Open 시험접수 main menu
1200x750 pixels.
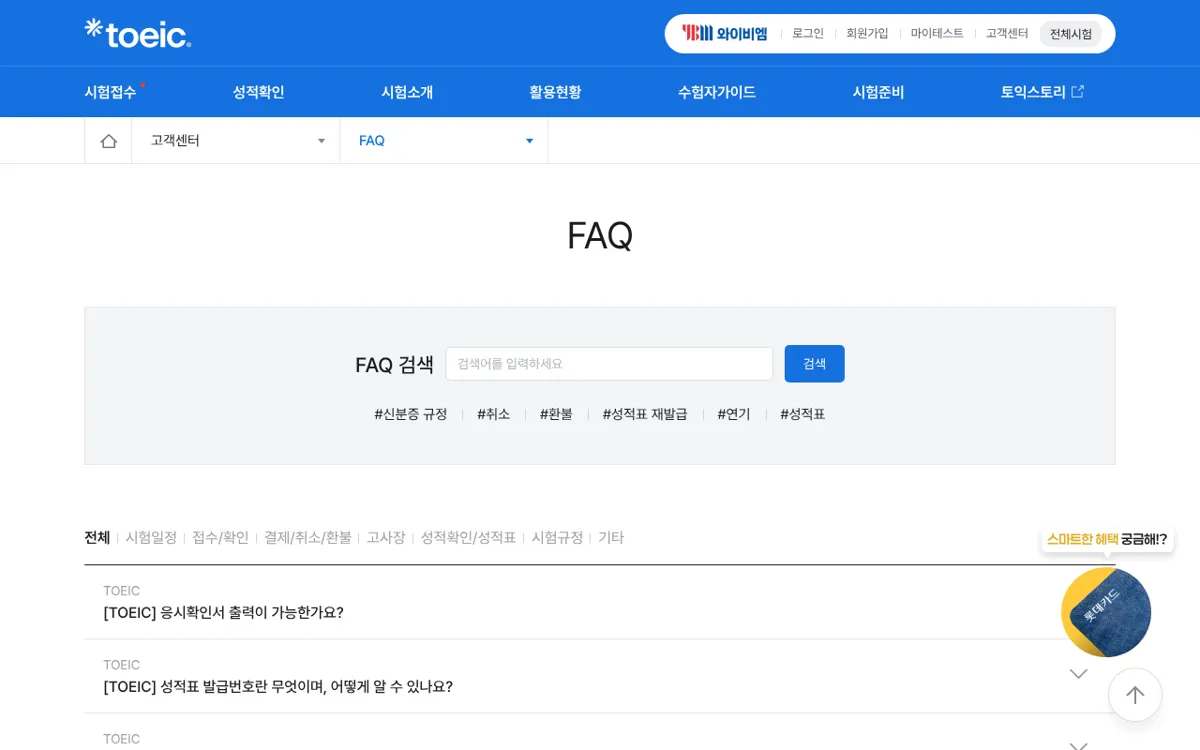[110, 92]
